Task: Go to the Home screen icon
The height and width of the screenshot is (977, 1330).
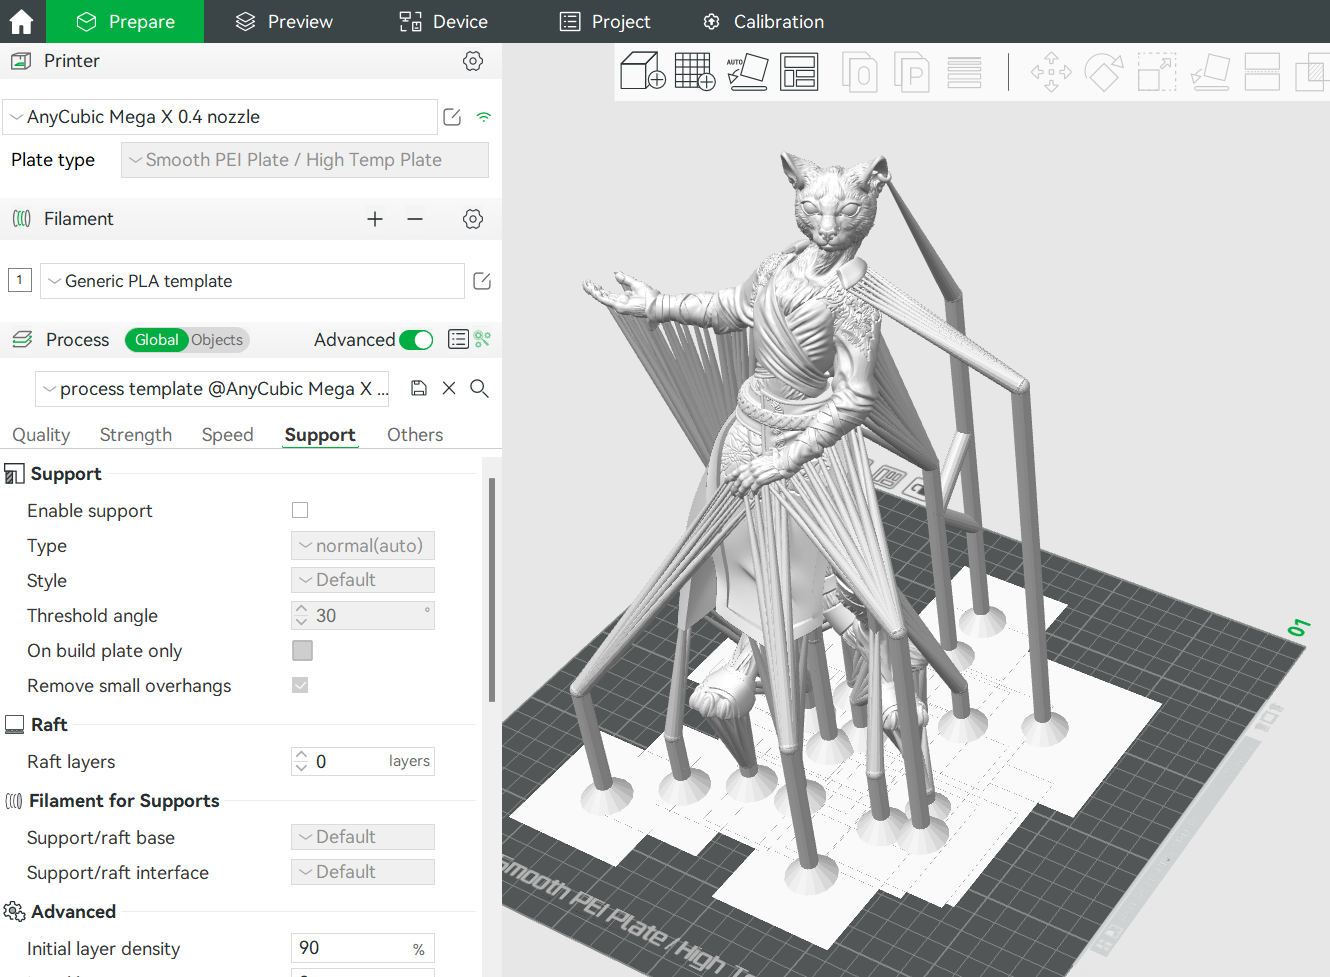Action: [x=21, y=21]
